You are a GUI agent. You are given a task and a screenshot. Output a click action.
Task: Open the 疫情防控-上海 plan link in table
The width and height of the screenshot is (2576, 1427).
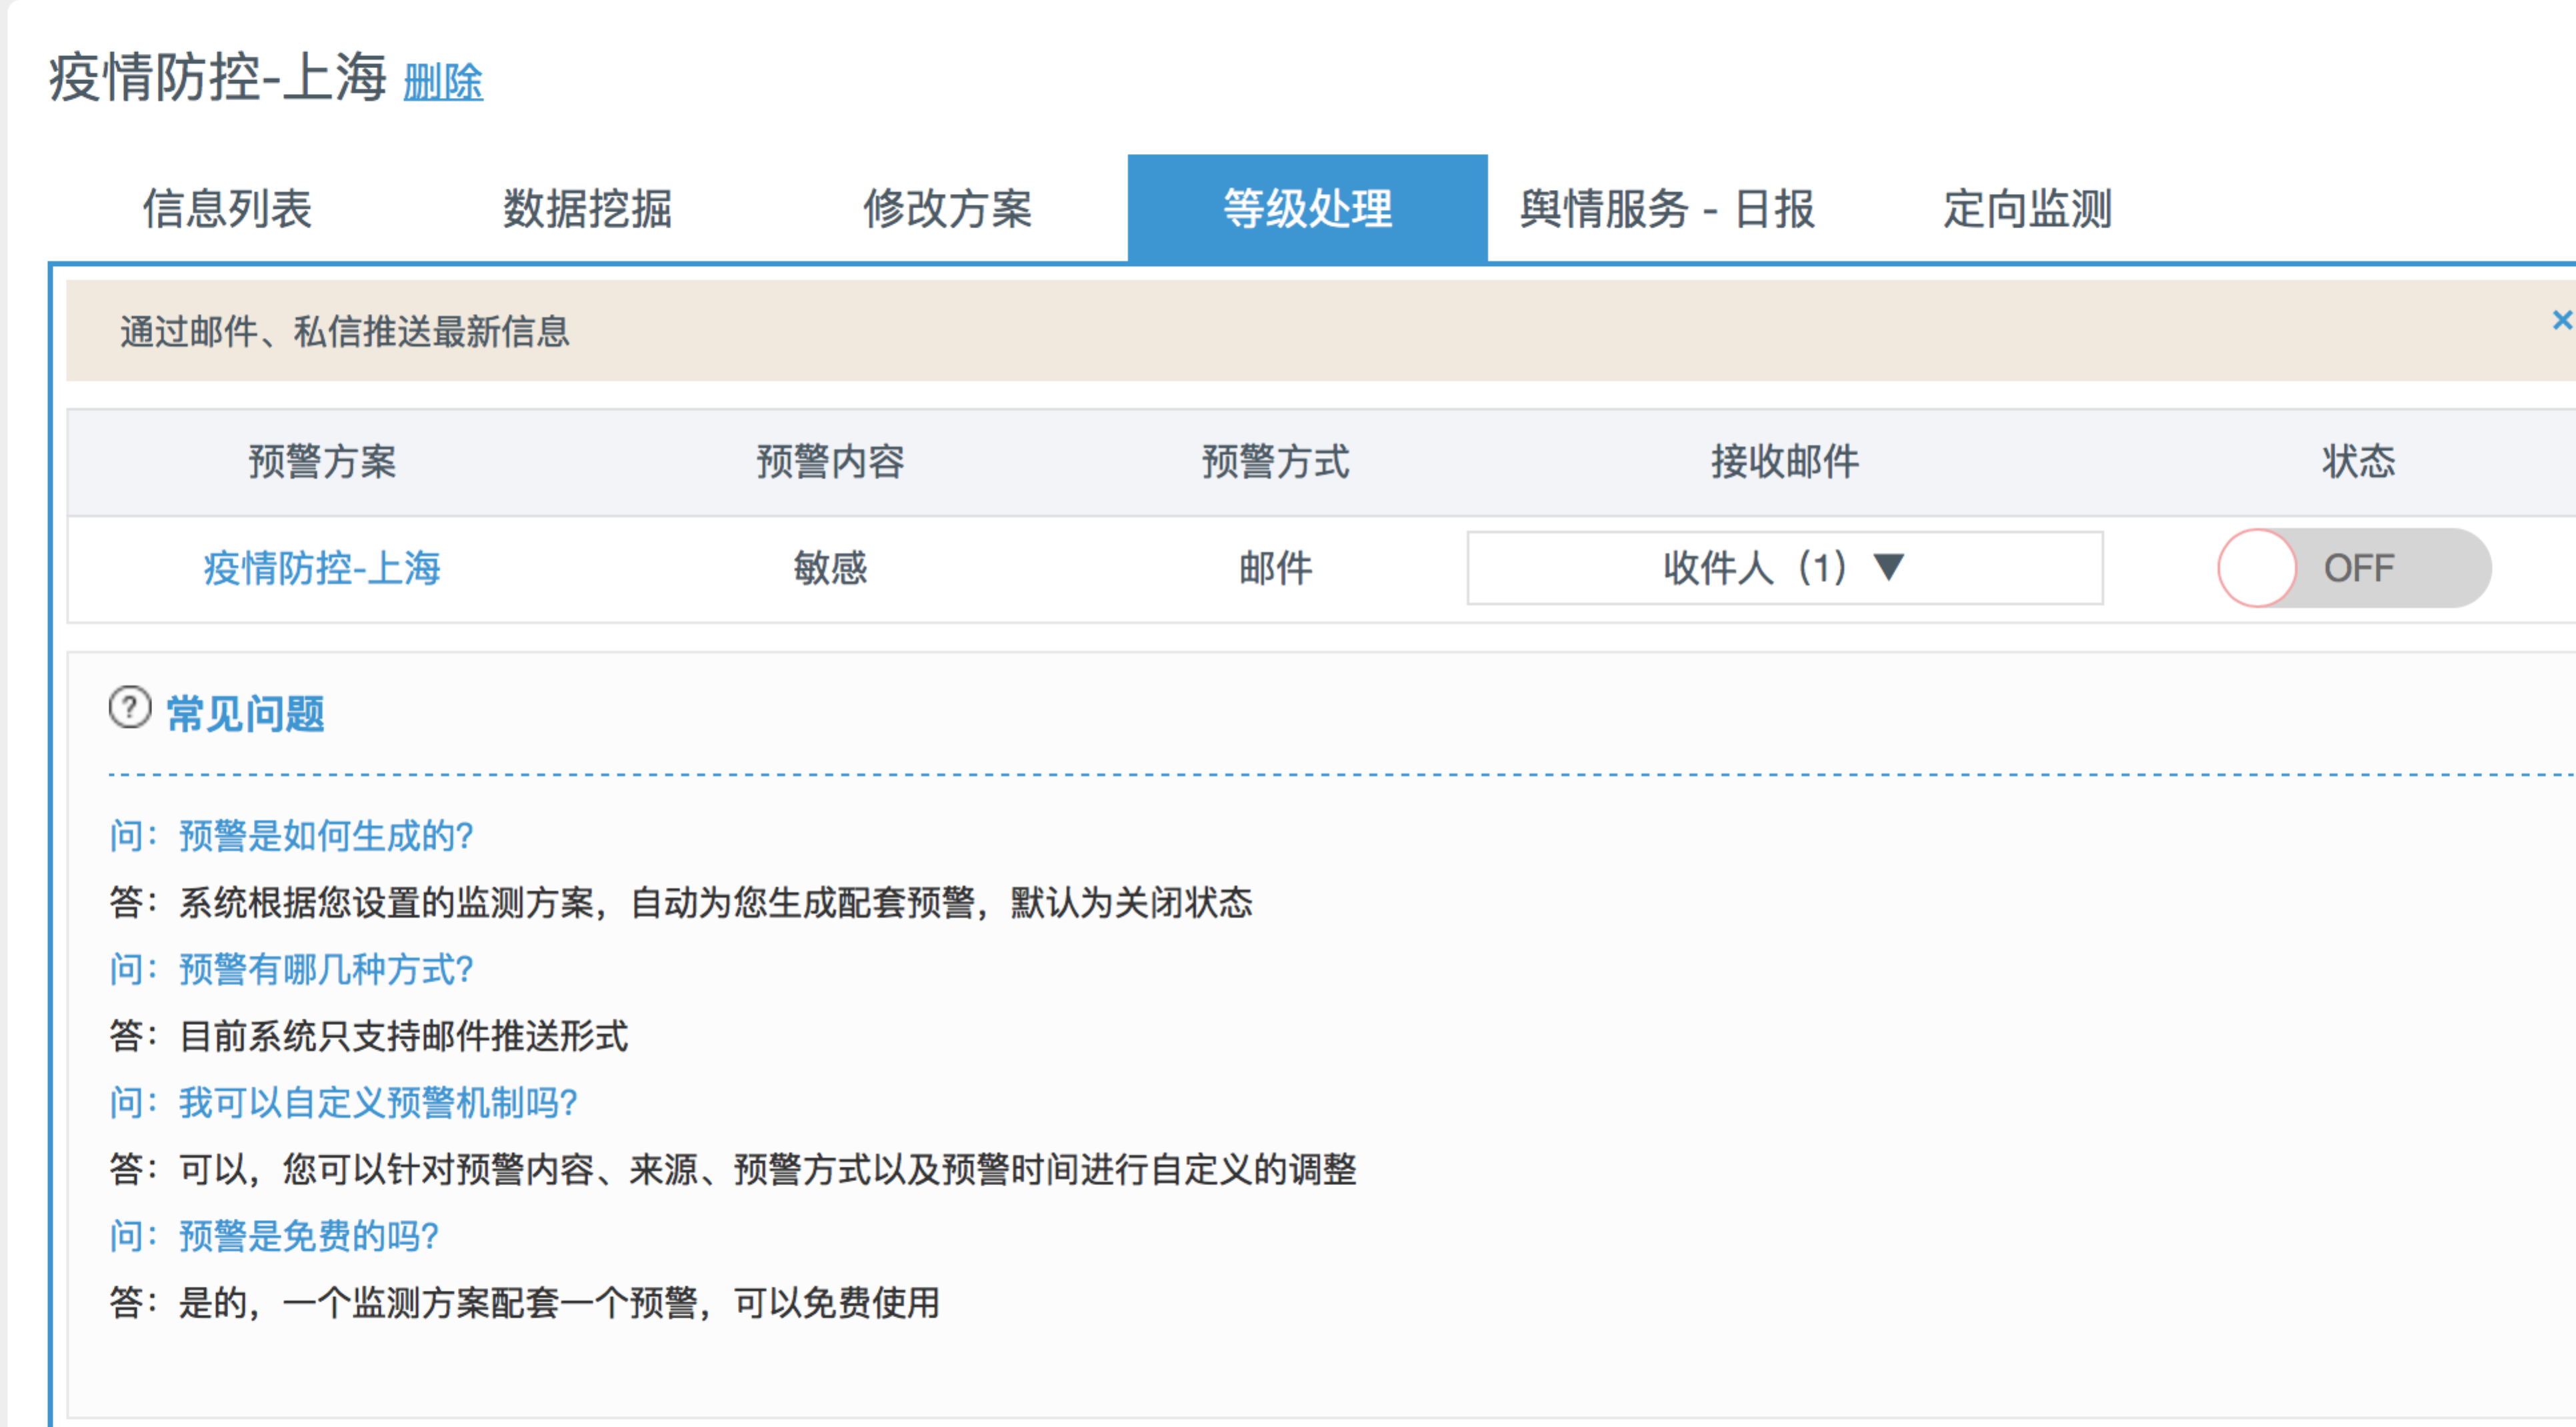tap(322, 568)
